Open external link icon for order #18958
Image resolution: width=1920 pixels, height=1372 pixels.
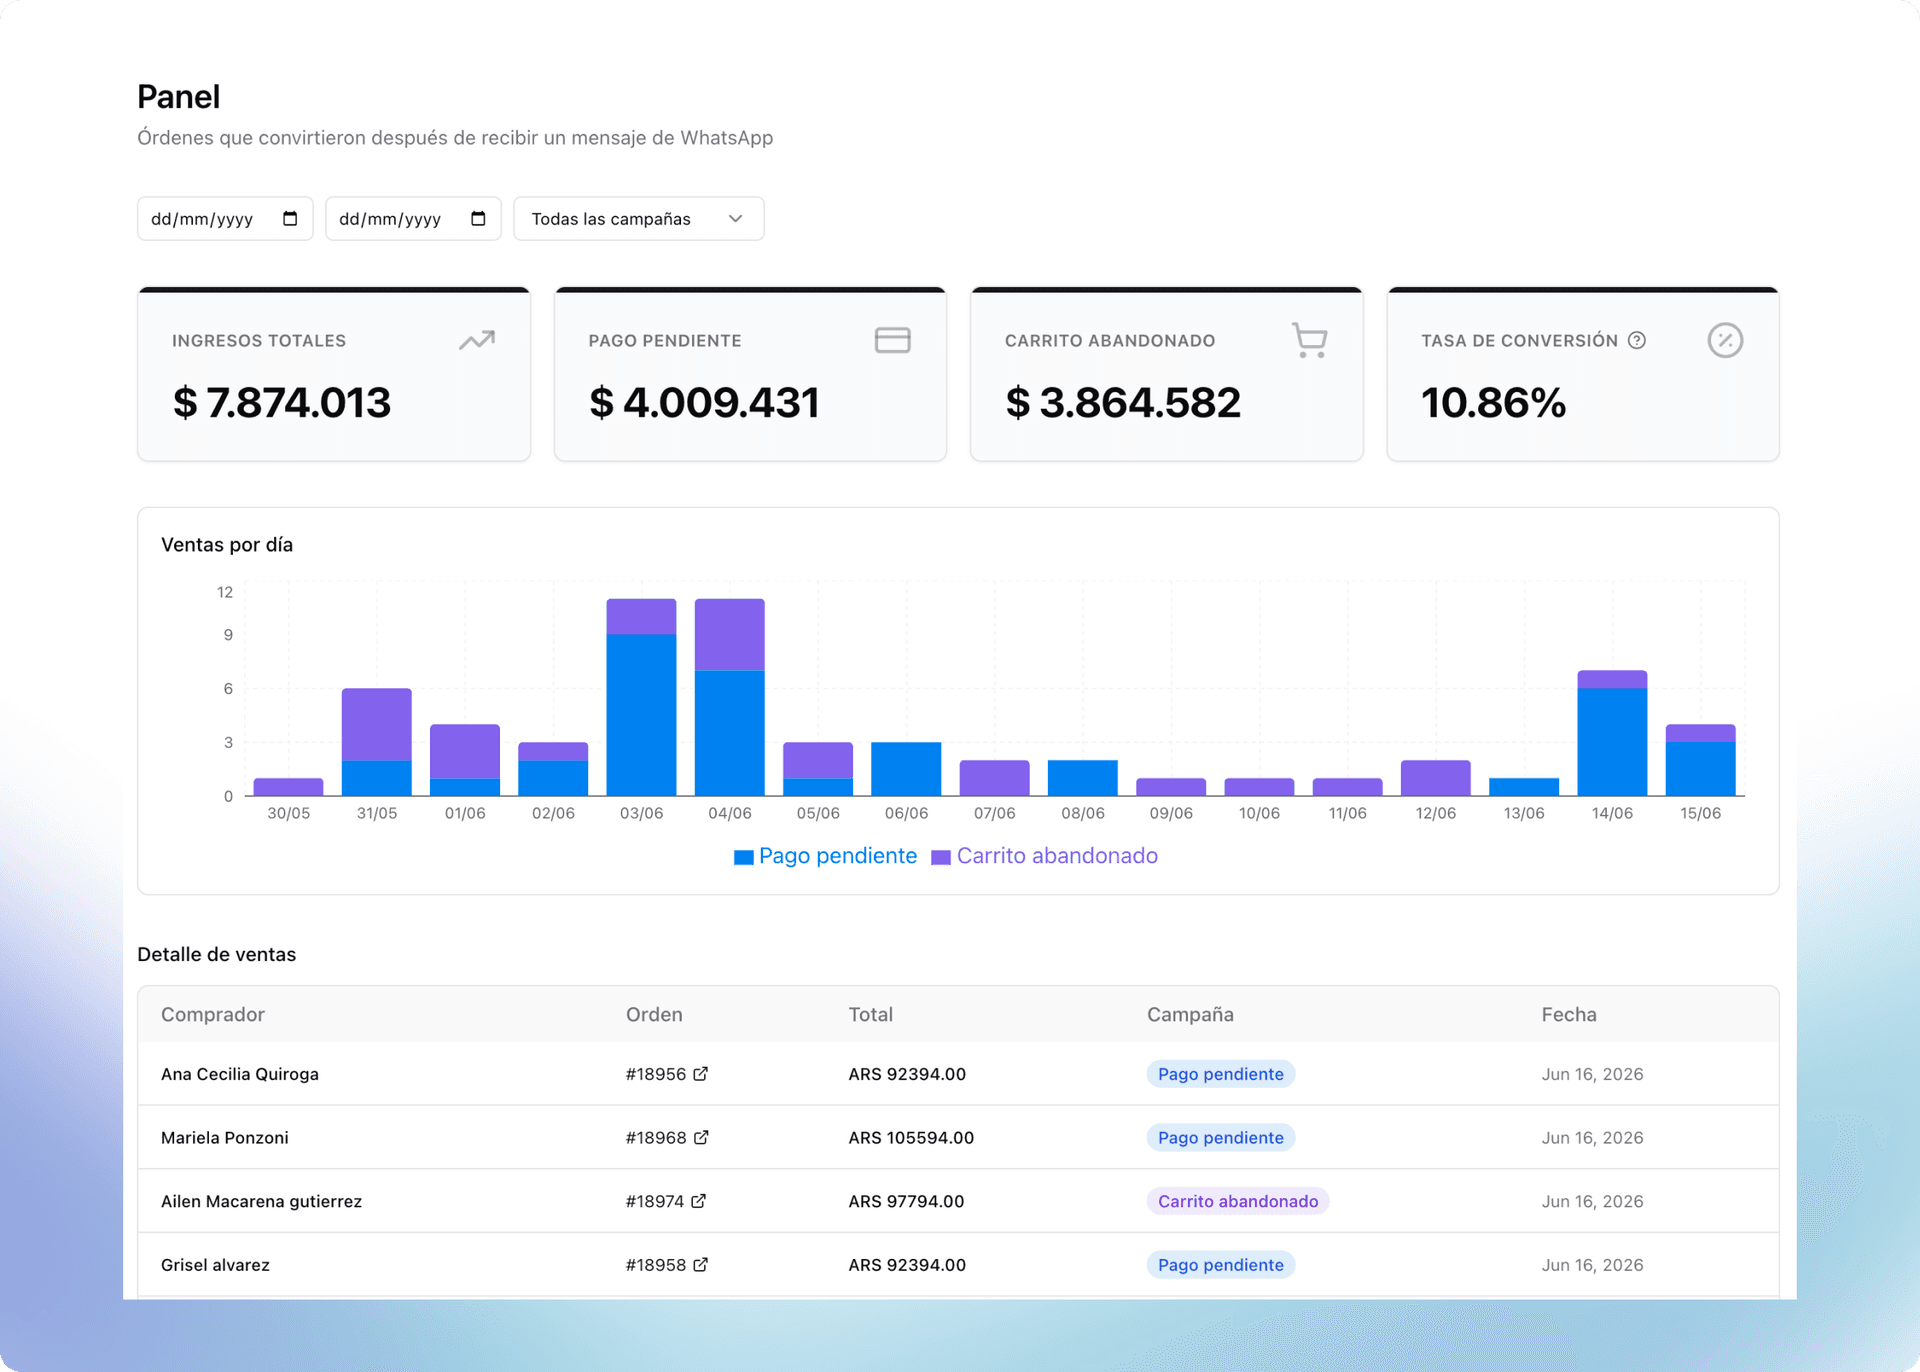(x=701, y=1265)
